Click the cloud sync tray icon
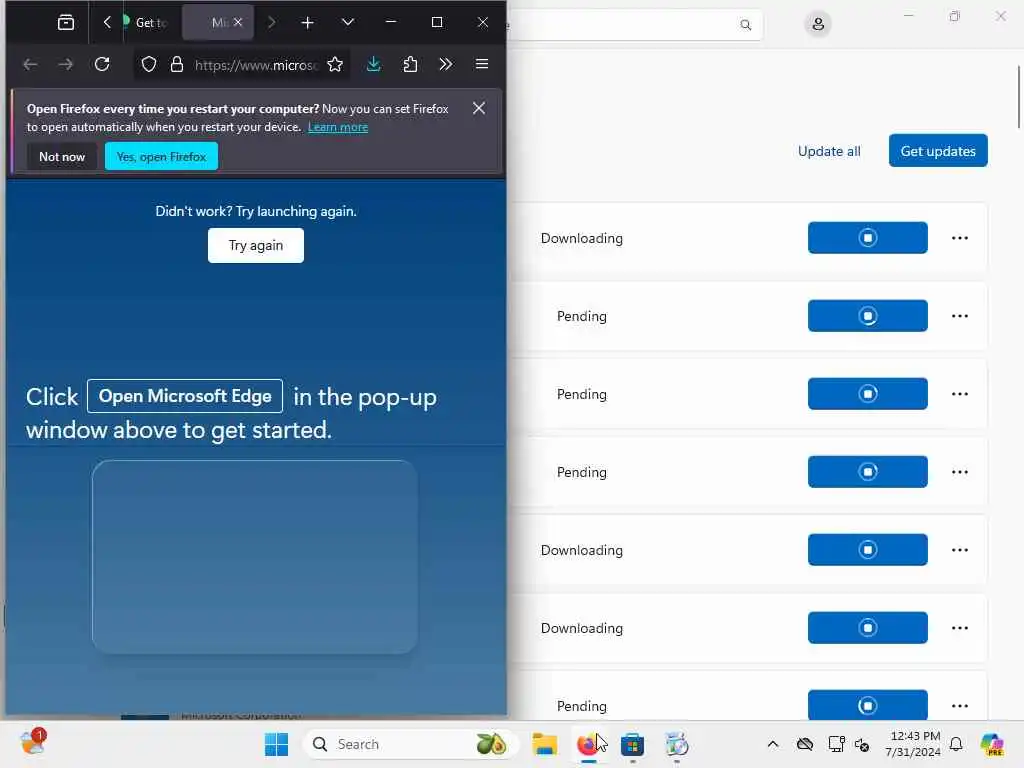This screenshot has width=1024, height=768. (805, 744)
